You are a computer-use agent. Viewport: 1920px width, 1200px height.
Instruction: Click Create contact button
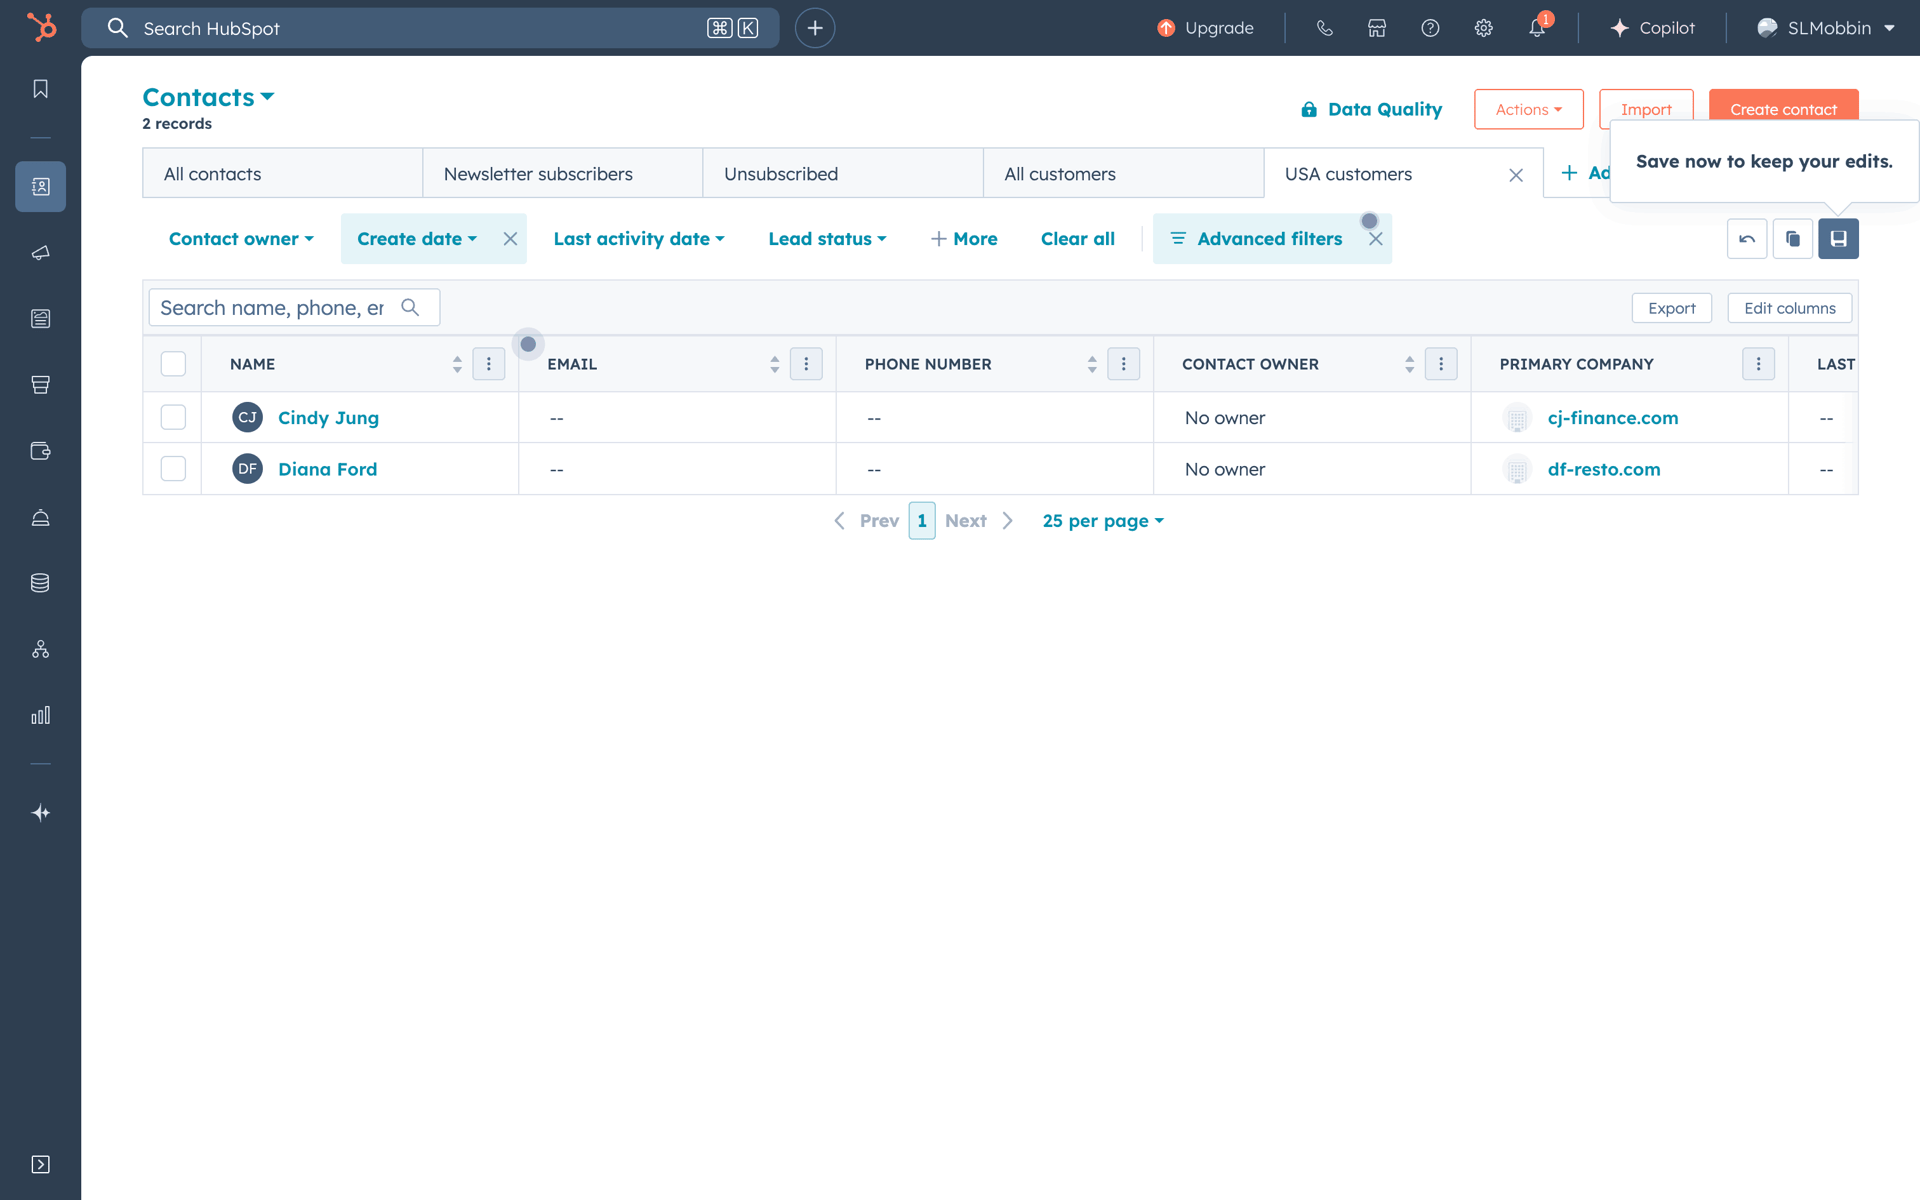pos(1783,109)
